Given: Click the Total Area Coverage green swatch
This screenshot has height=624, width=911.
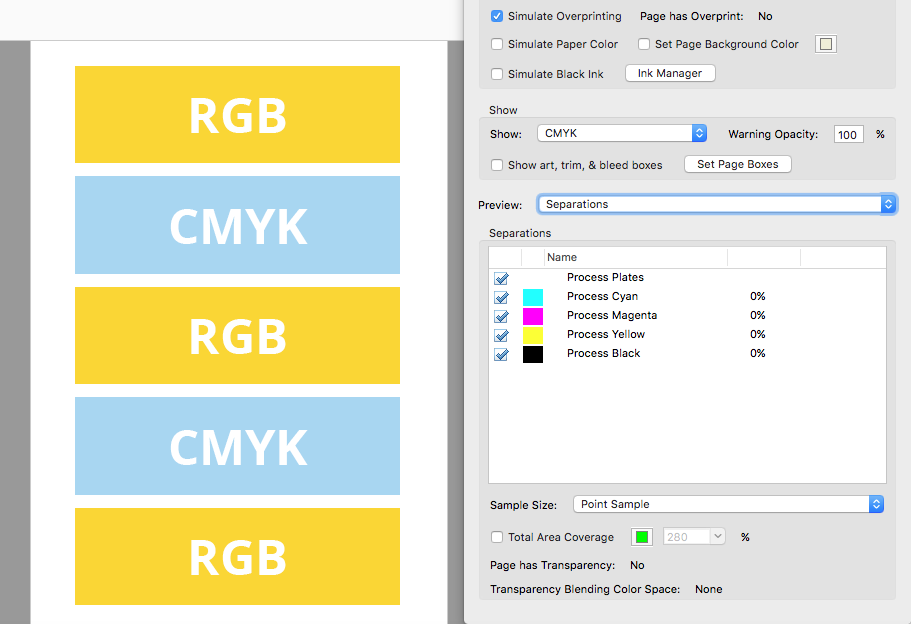Looking at the screenshot, I should [641, 536].
